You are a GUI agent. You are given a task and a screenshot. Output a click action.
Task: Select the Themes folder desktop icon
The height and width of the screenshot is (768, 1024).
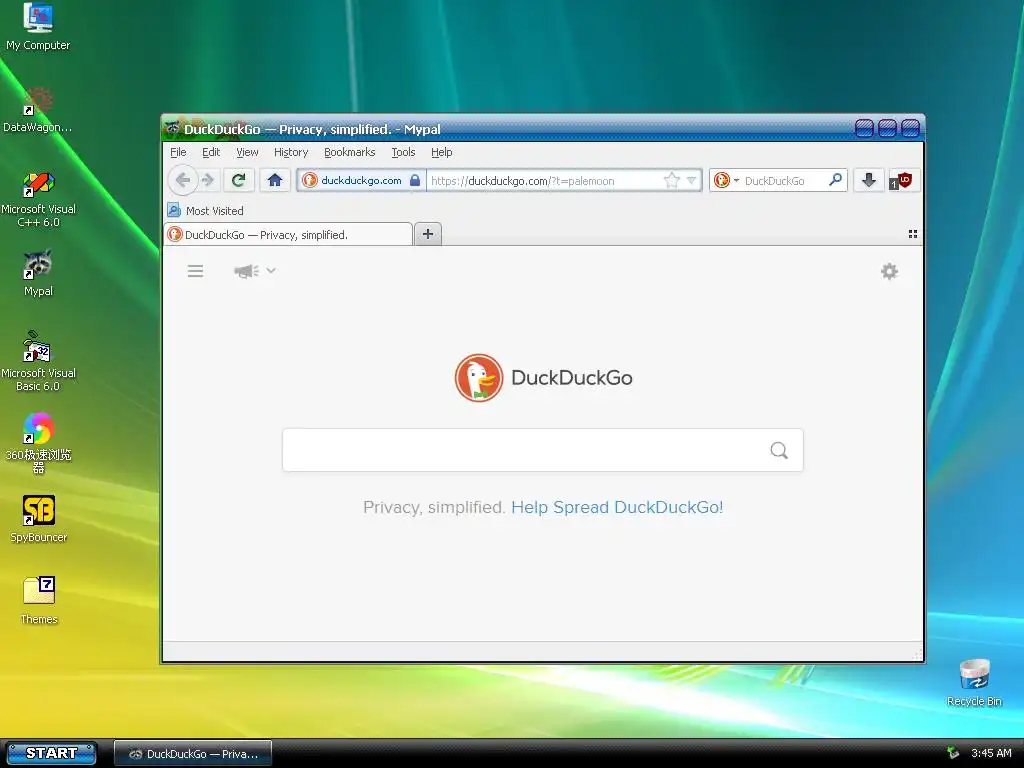coord(39,600)
